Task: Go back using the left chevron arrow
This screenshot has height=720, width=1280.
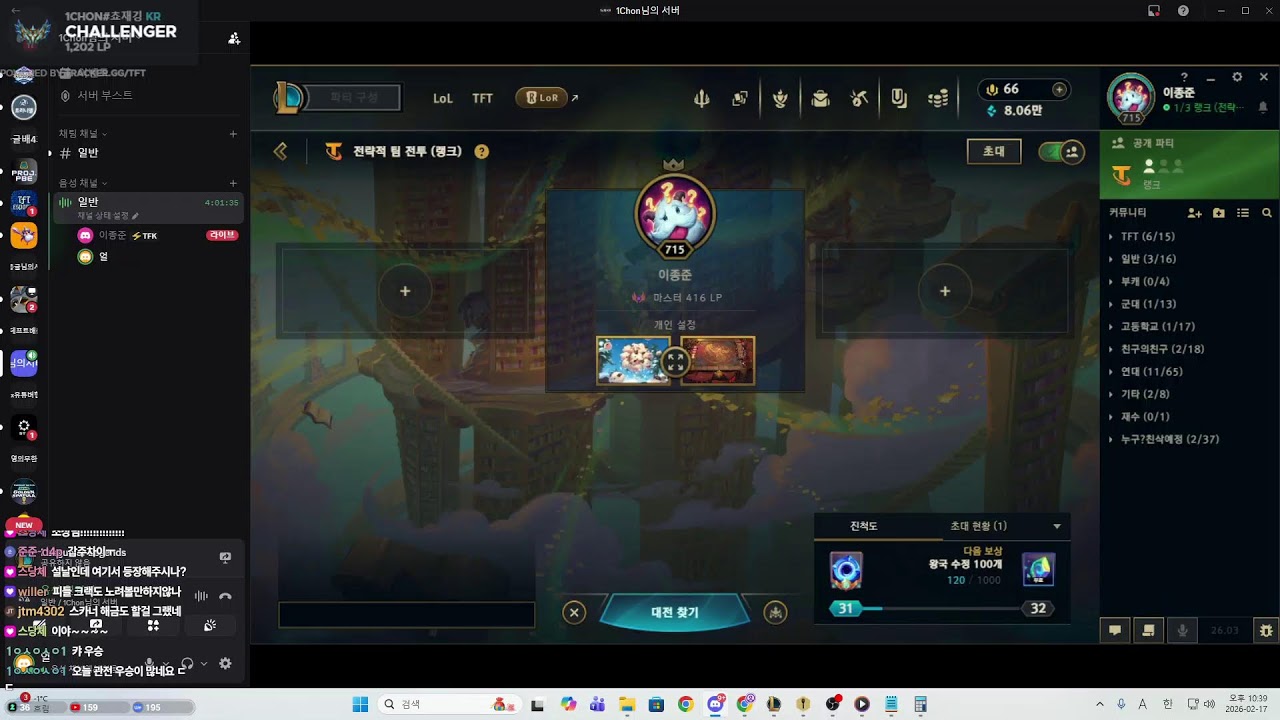Action: [280, 151]
